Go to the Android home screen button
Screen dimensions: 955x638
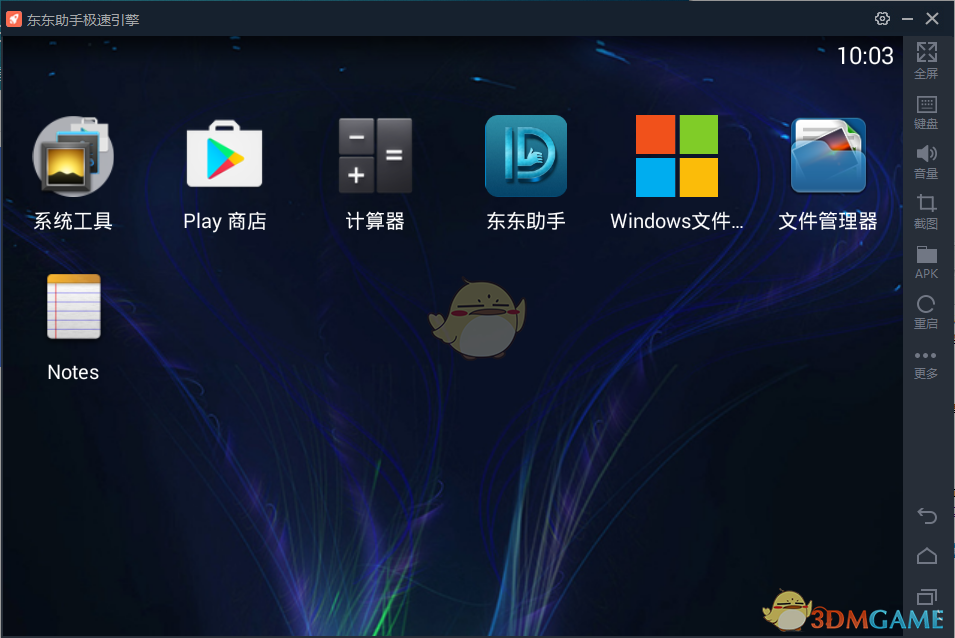click(927, 556)
